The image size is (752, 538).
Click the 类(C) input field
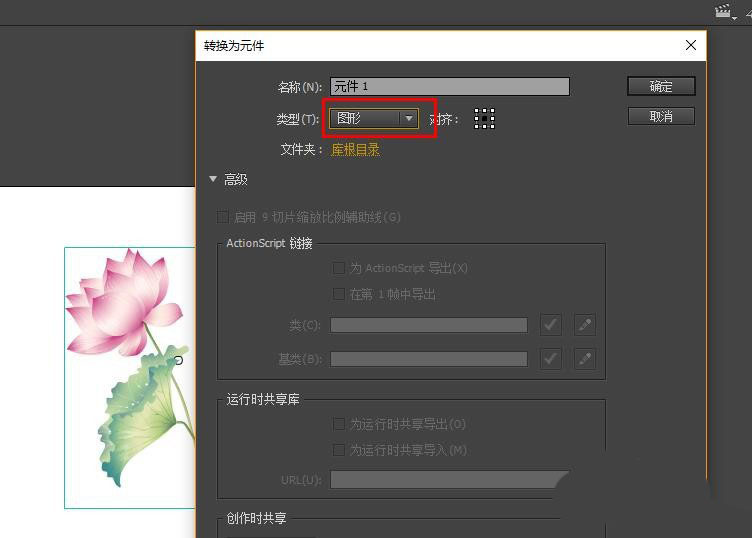pos(429,325)
